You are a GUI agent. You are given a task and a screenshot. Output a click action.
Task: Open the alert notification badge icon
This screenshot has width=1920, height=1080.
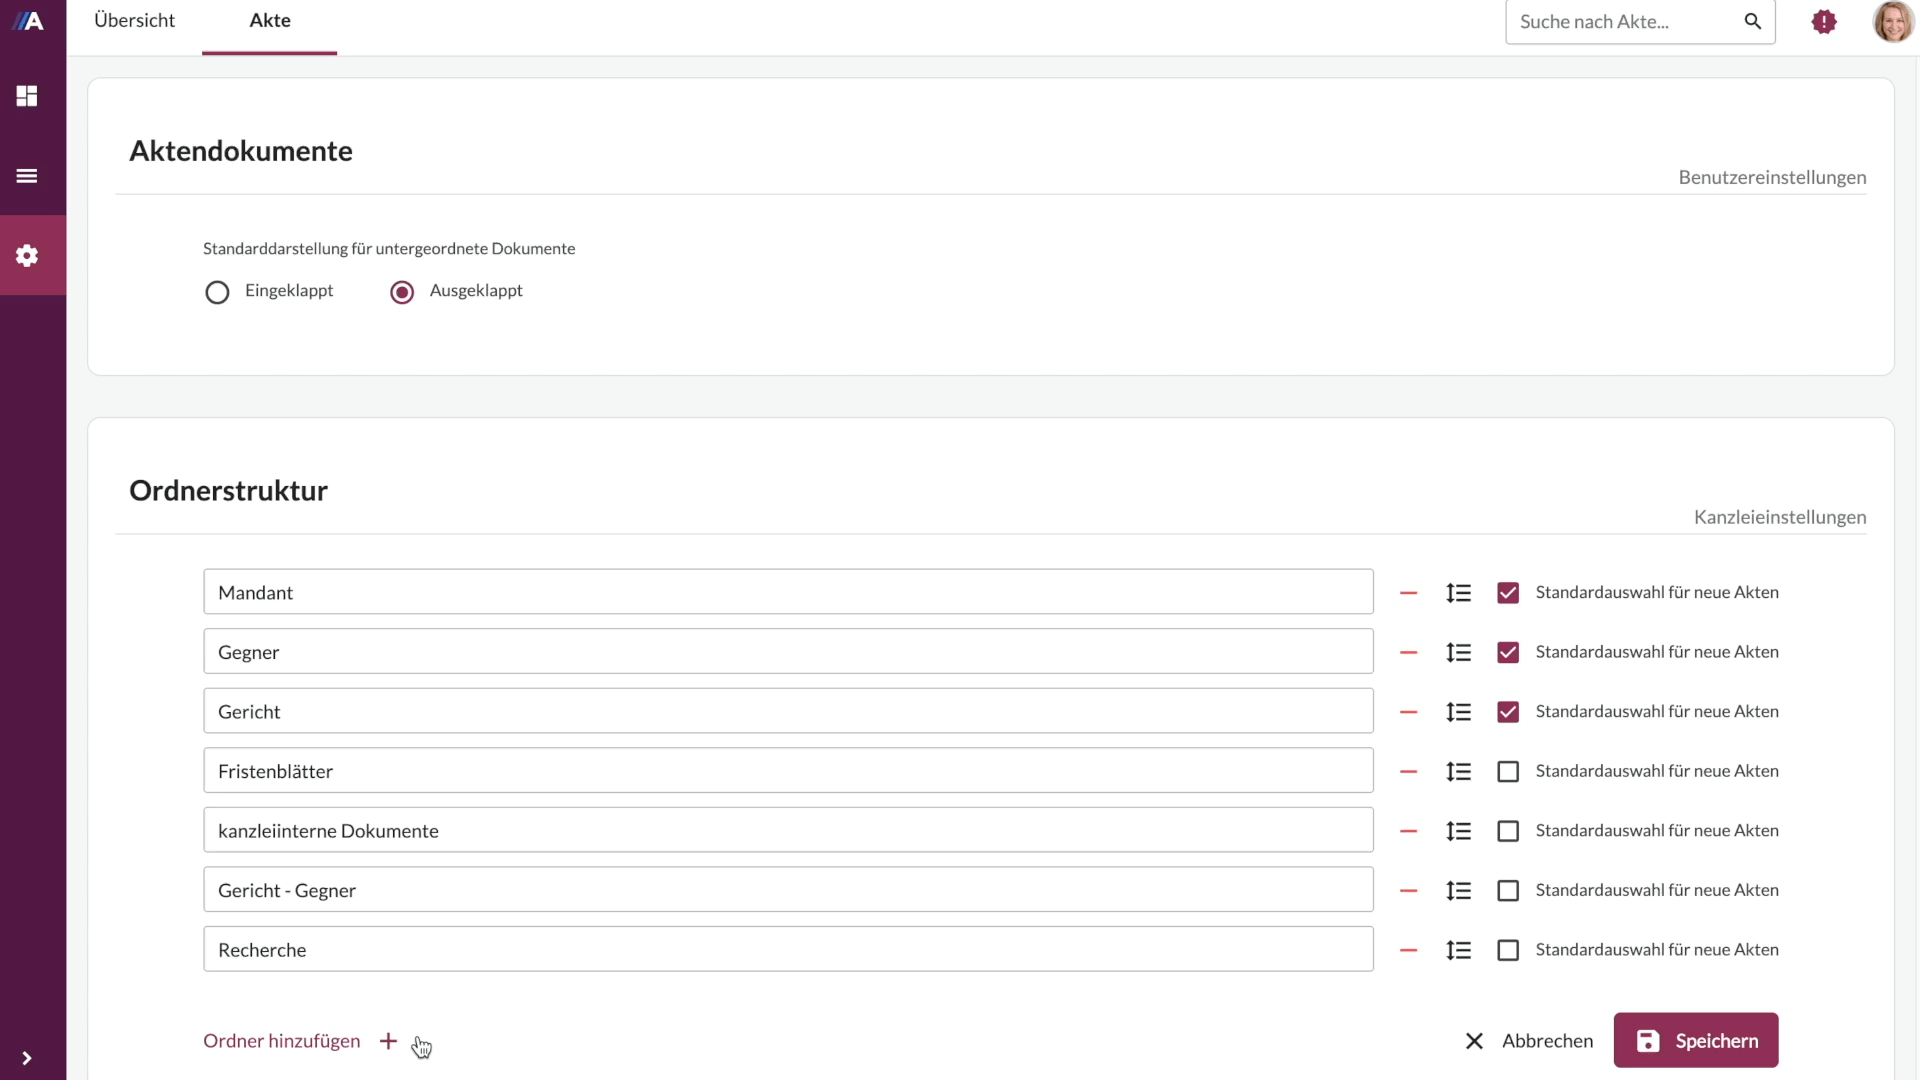coord(1824,21)
